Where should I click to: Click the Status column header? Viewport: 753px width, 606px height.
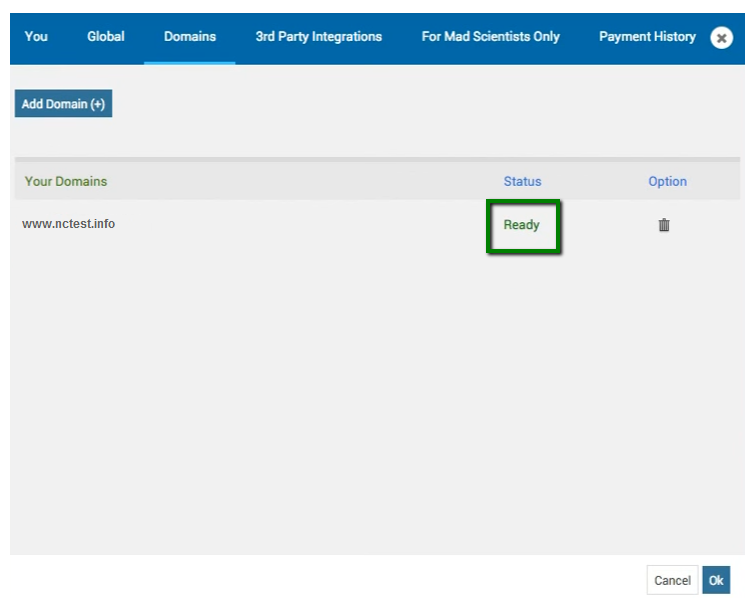[522, 182]
